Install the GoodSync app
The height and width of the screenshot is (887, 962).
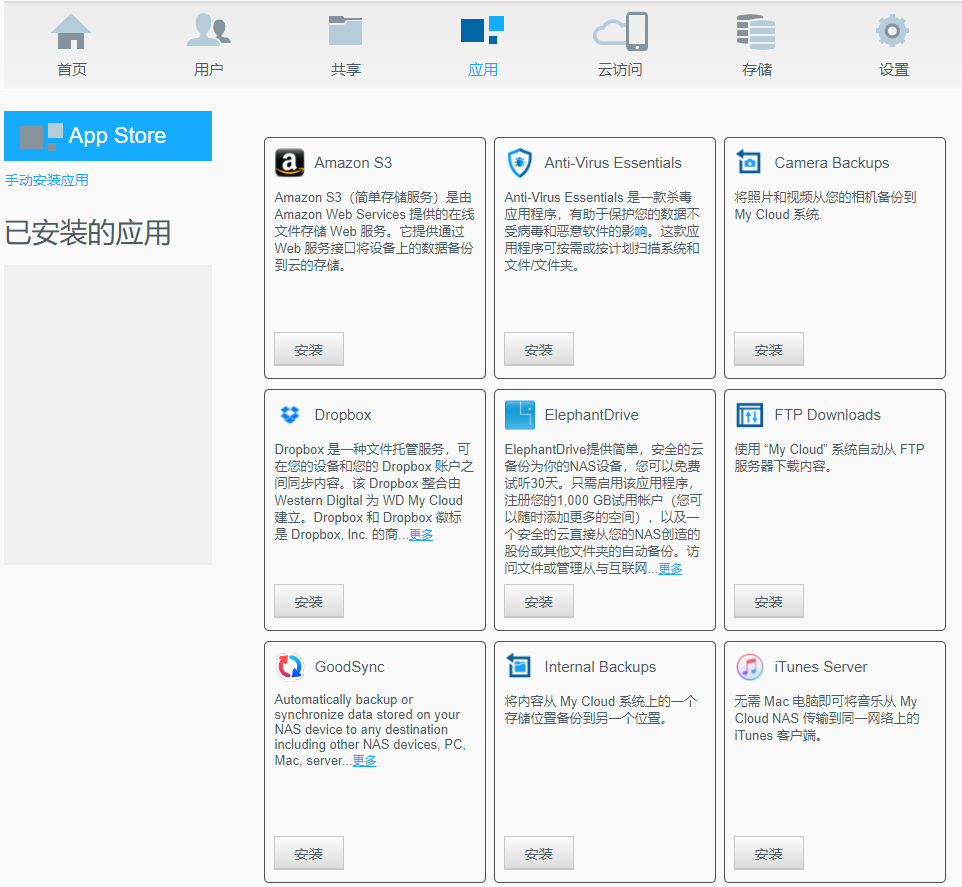309,853
